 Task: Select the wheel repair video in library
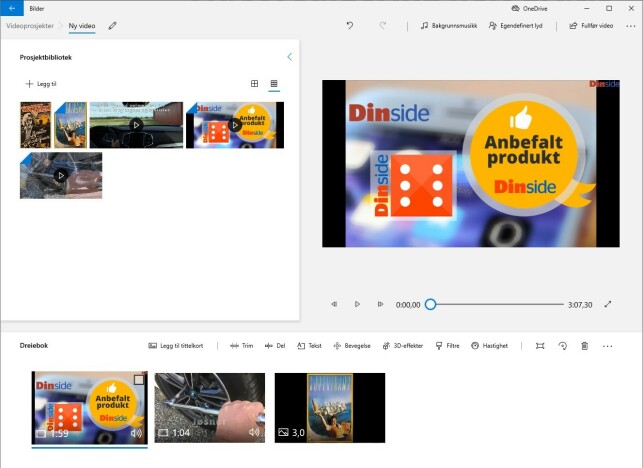tap(61, 176)
